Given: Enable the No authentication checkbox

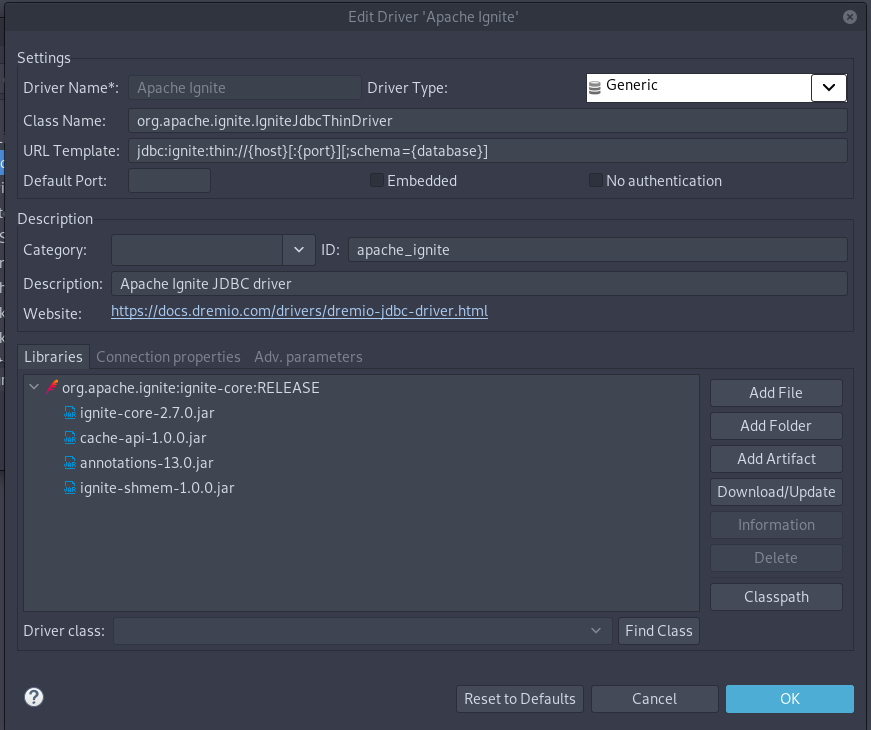Looking at the screenshot, I should [x=594, y=180].
